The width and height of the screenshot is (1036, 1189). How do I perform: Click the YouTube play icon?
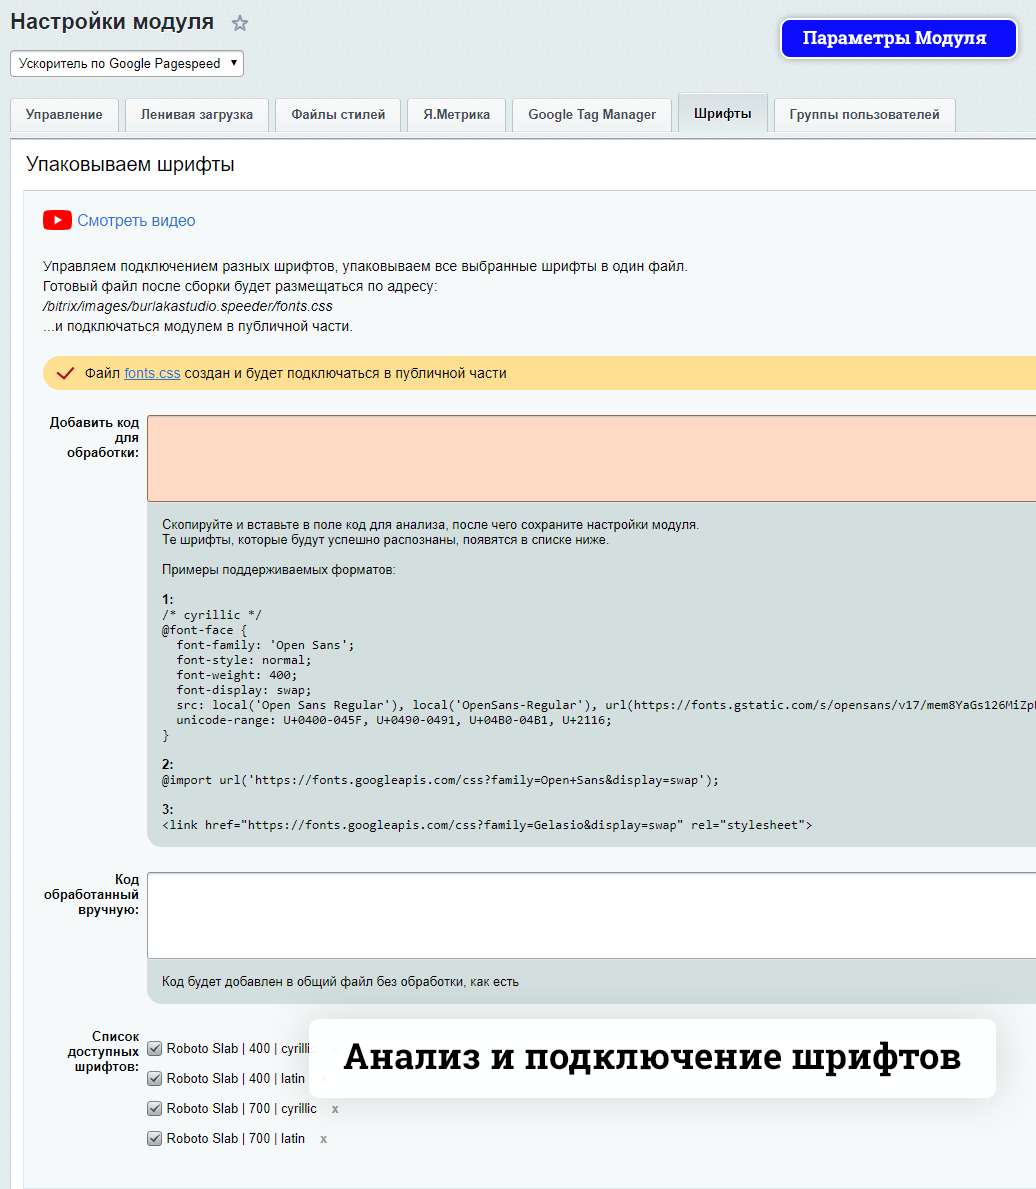coord(57,221)
